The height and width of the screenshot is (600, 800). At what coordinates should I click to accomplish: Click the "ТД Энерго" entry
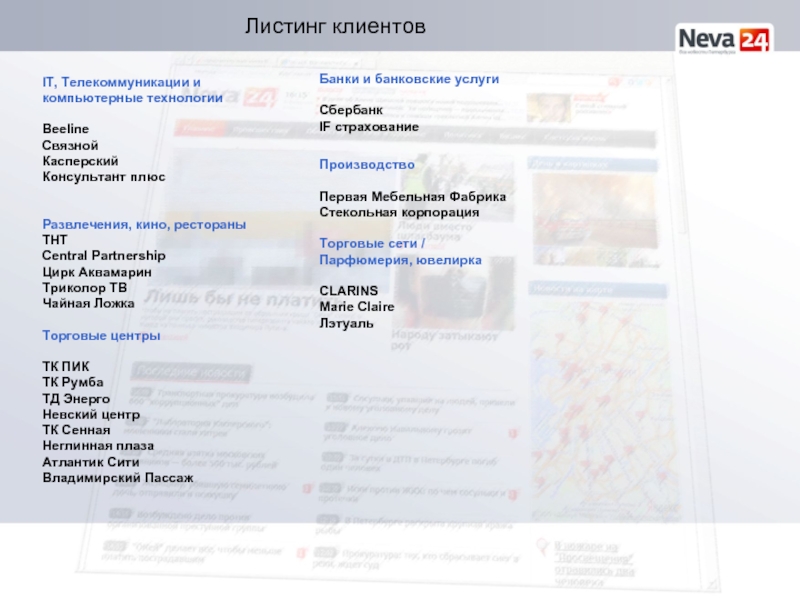(76, 398)
